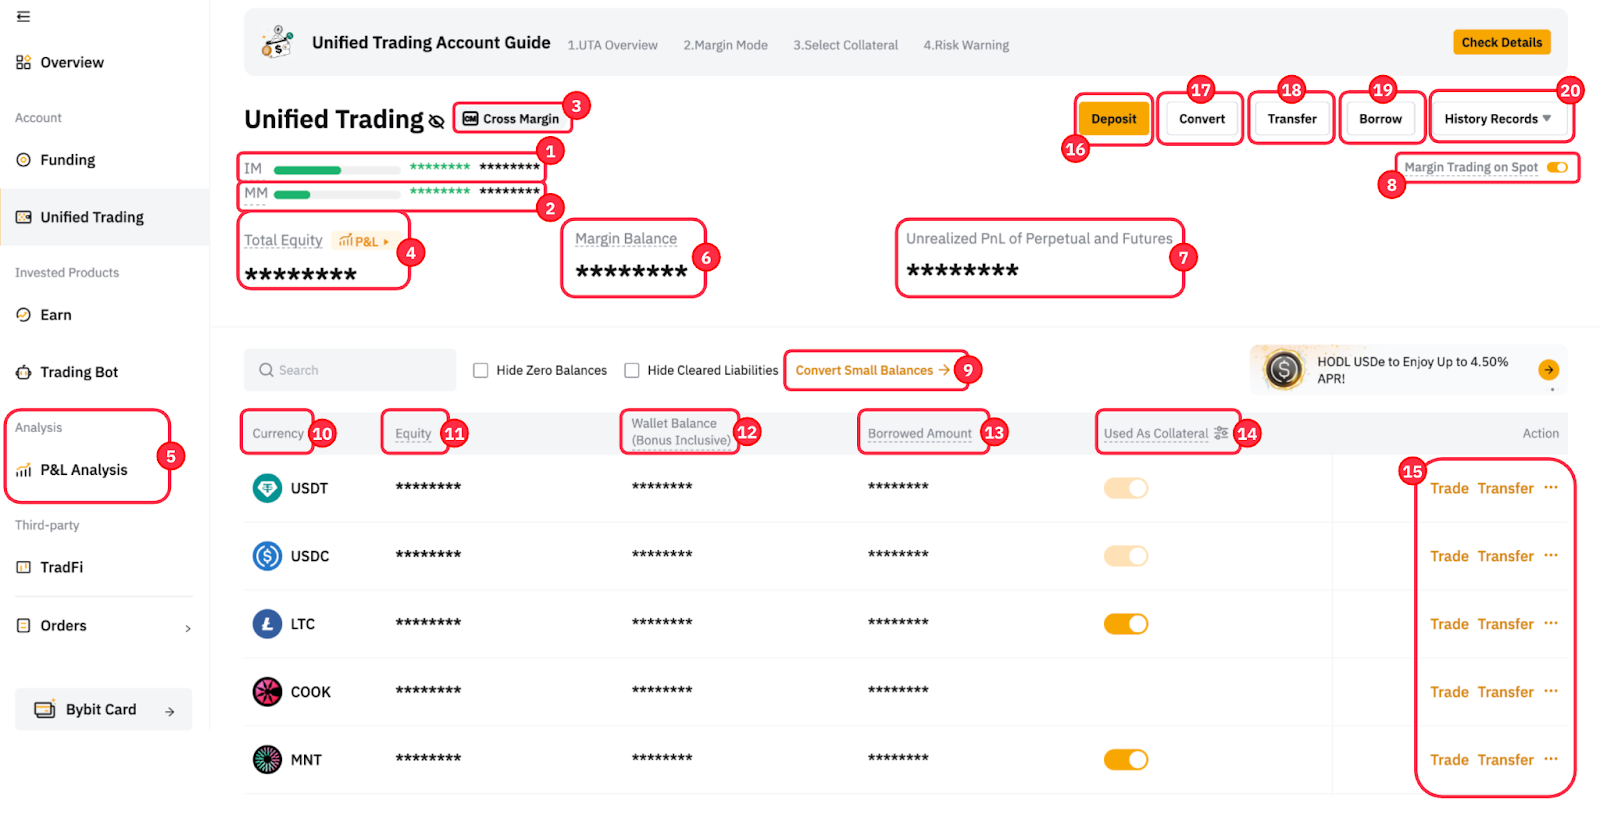Viewport: 1600px width, 825px height.
Task: Click the USDC coin icon
Action: [x=267, y=556]
